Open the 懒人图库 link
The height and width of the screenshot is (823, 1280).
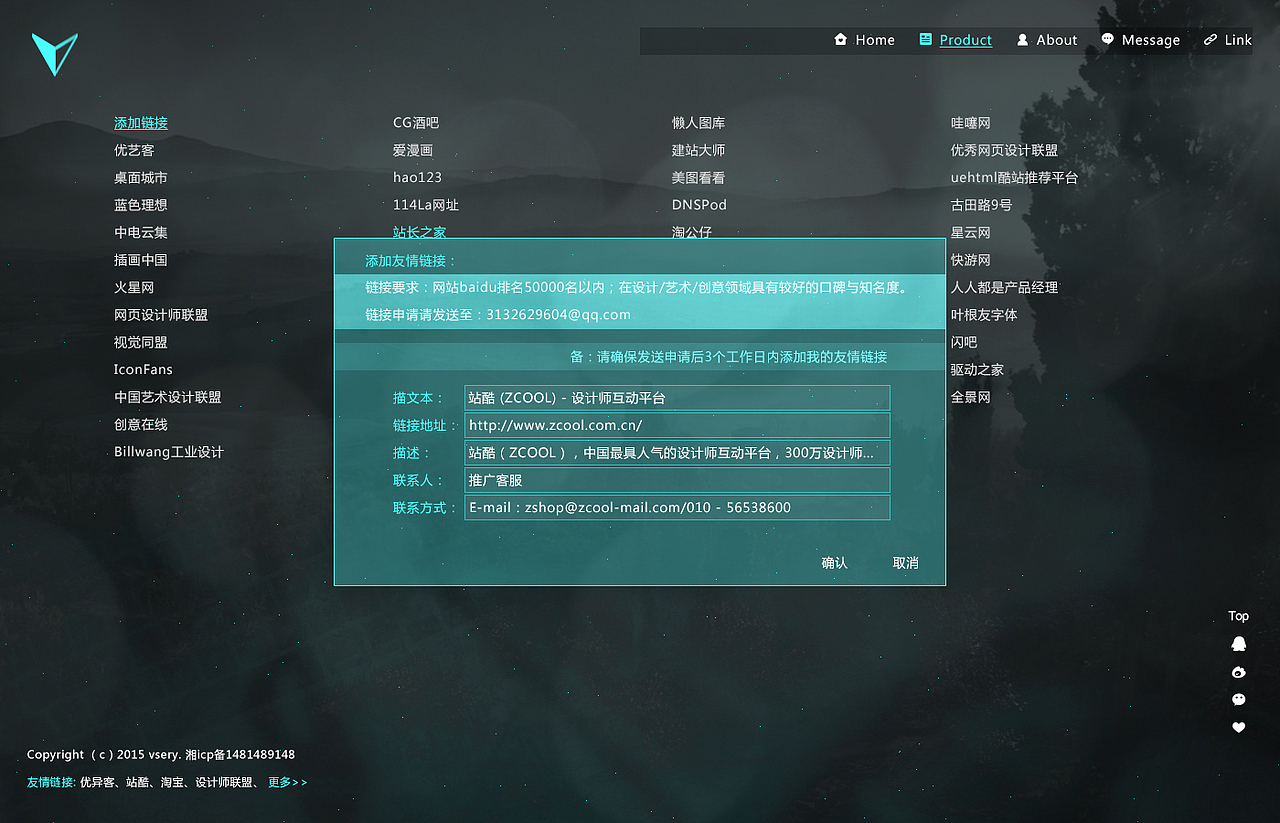(699, 123)
